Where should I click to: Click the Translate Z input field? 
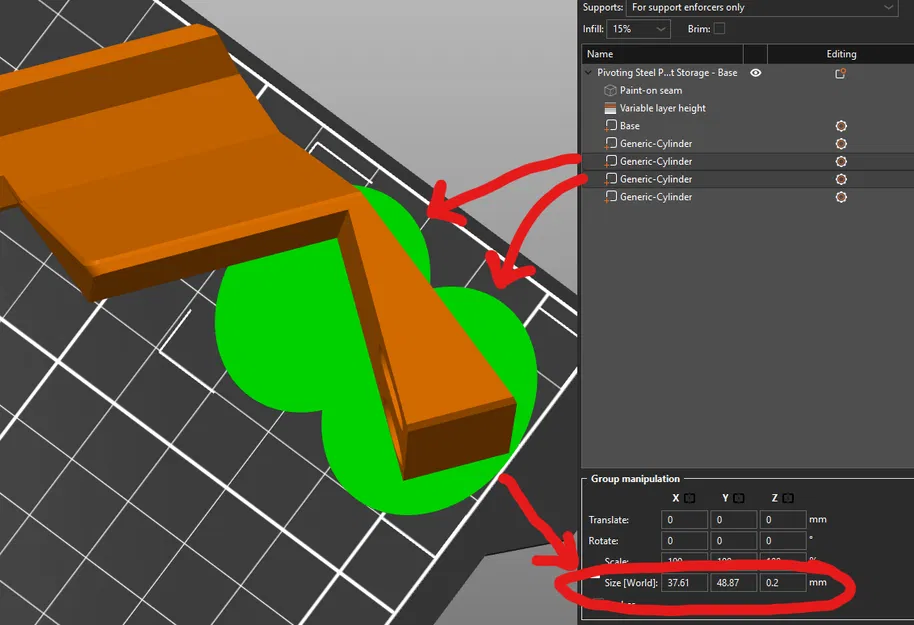tap(783, 519)
